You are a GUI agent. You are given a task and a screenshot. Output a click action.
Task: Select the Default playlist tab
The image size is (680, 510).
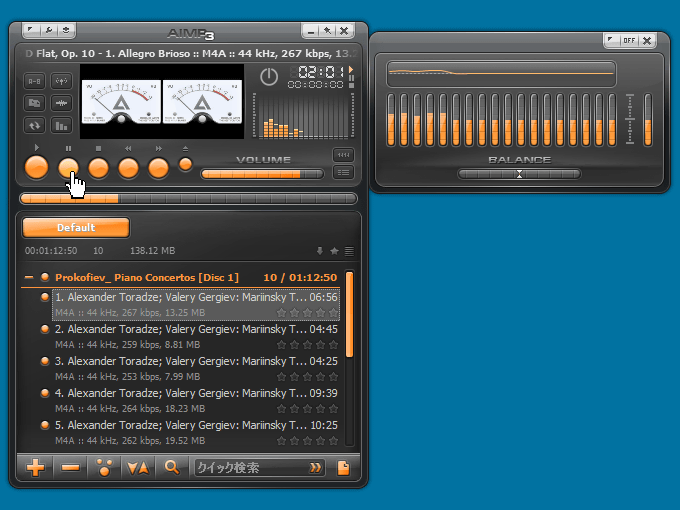point(76,227)
